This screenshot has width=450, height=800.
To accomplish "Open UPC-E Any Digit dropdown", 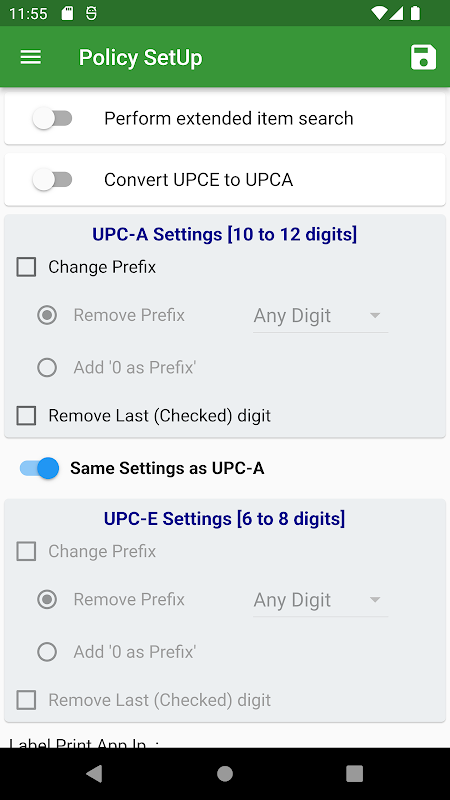I will [320, 600].
